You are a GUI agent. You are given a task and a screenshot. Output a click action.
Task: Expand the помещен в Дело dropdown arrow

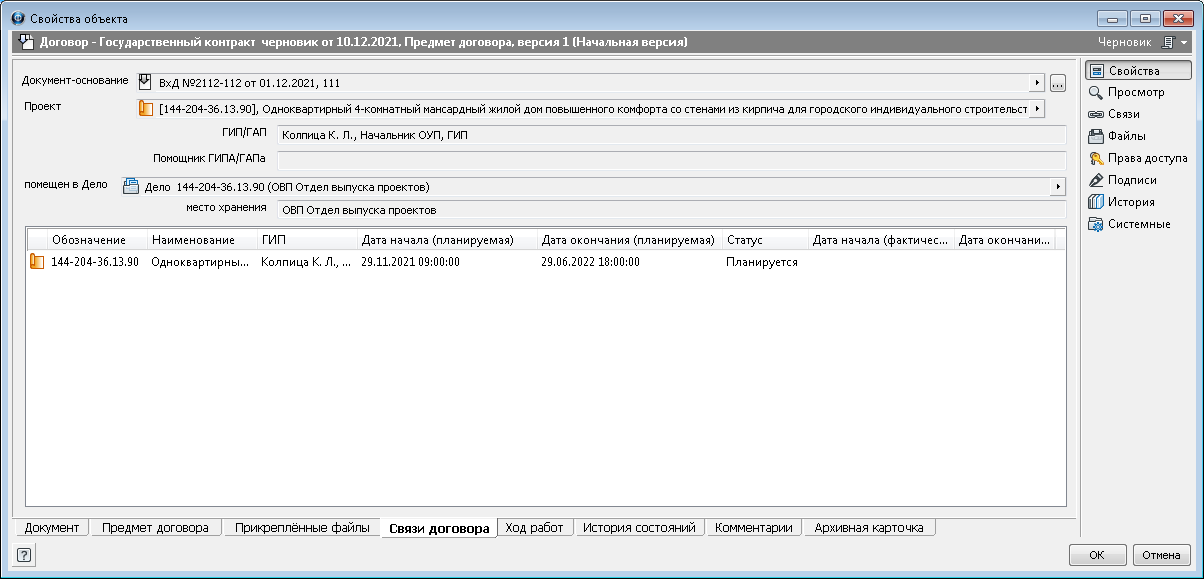(1058, 187)
